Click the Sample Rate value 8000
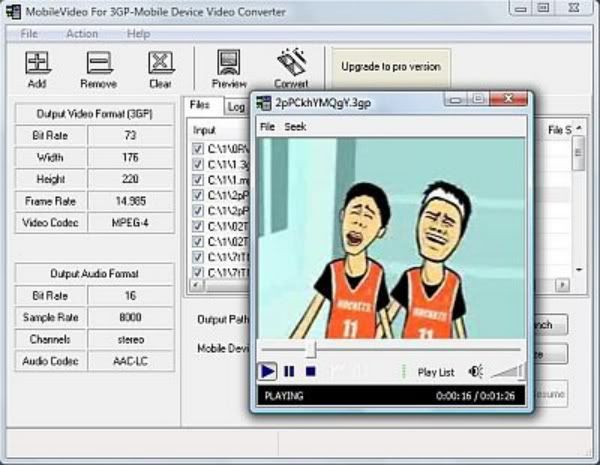 coord(130,317)
